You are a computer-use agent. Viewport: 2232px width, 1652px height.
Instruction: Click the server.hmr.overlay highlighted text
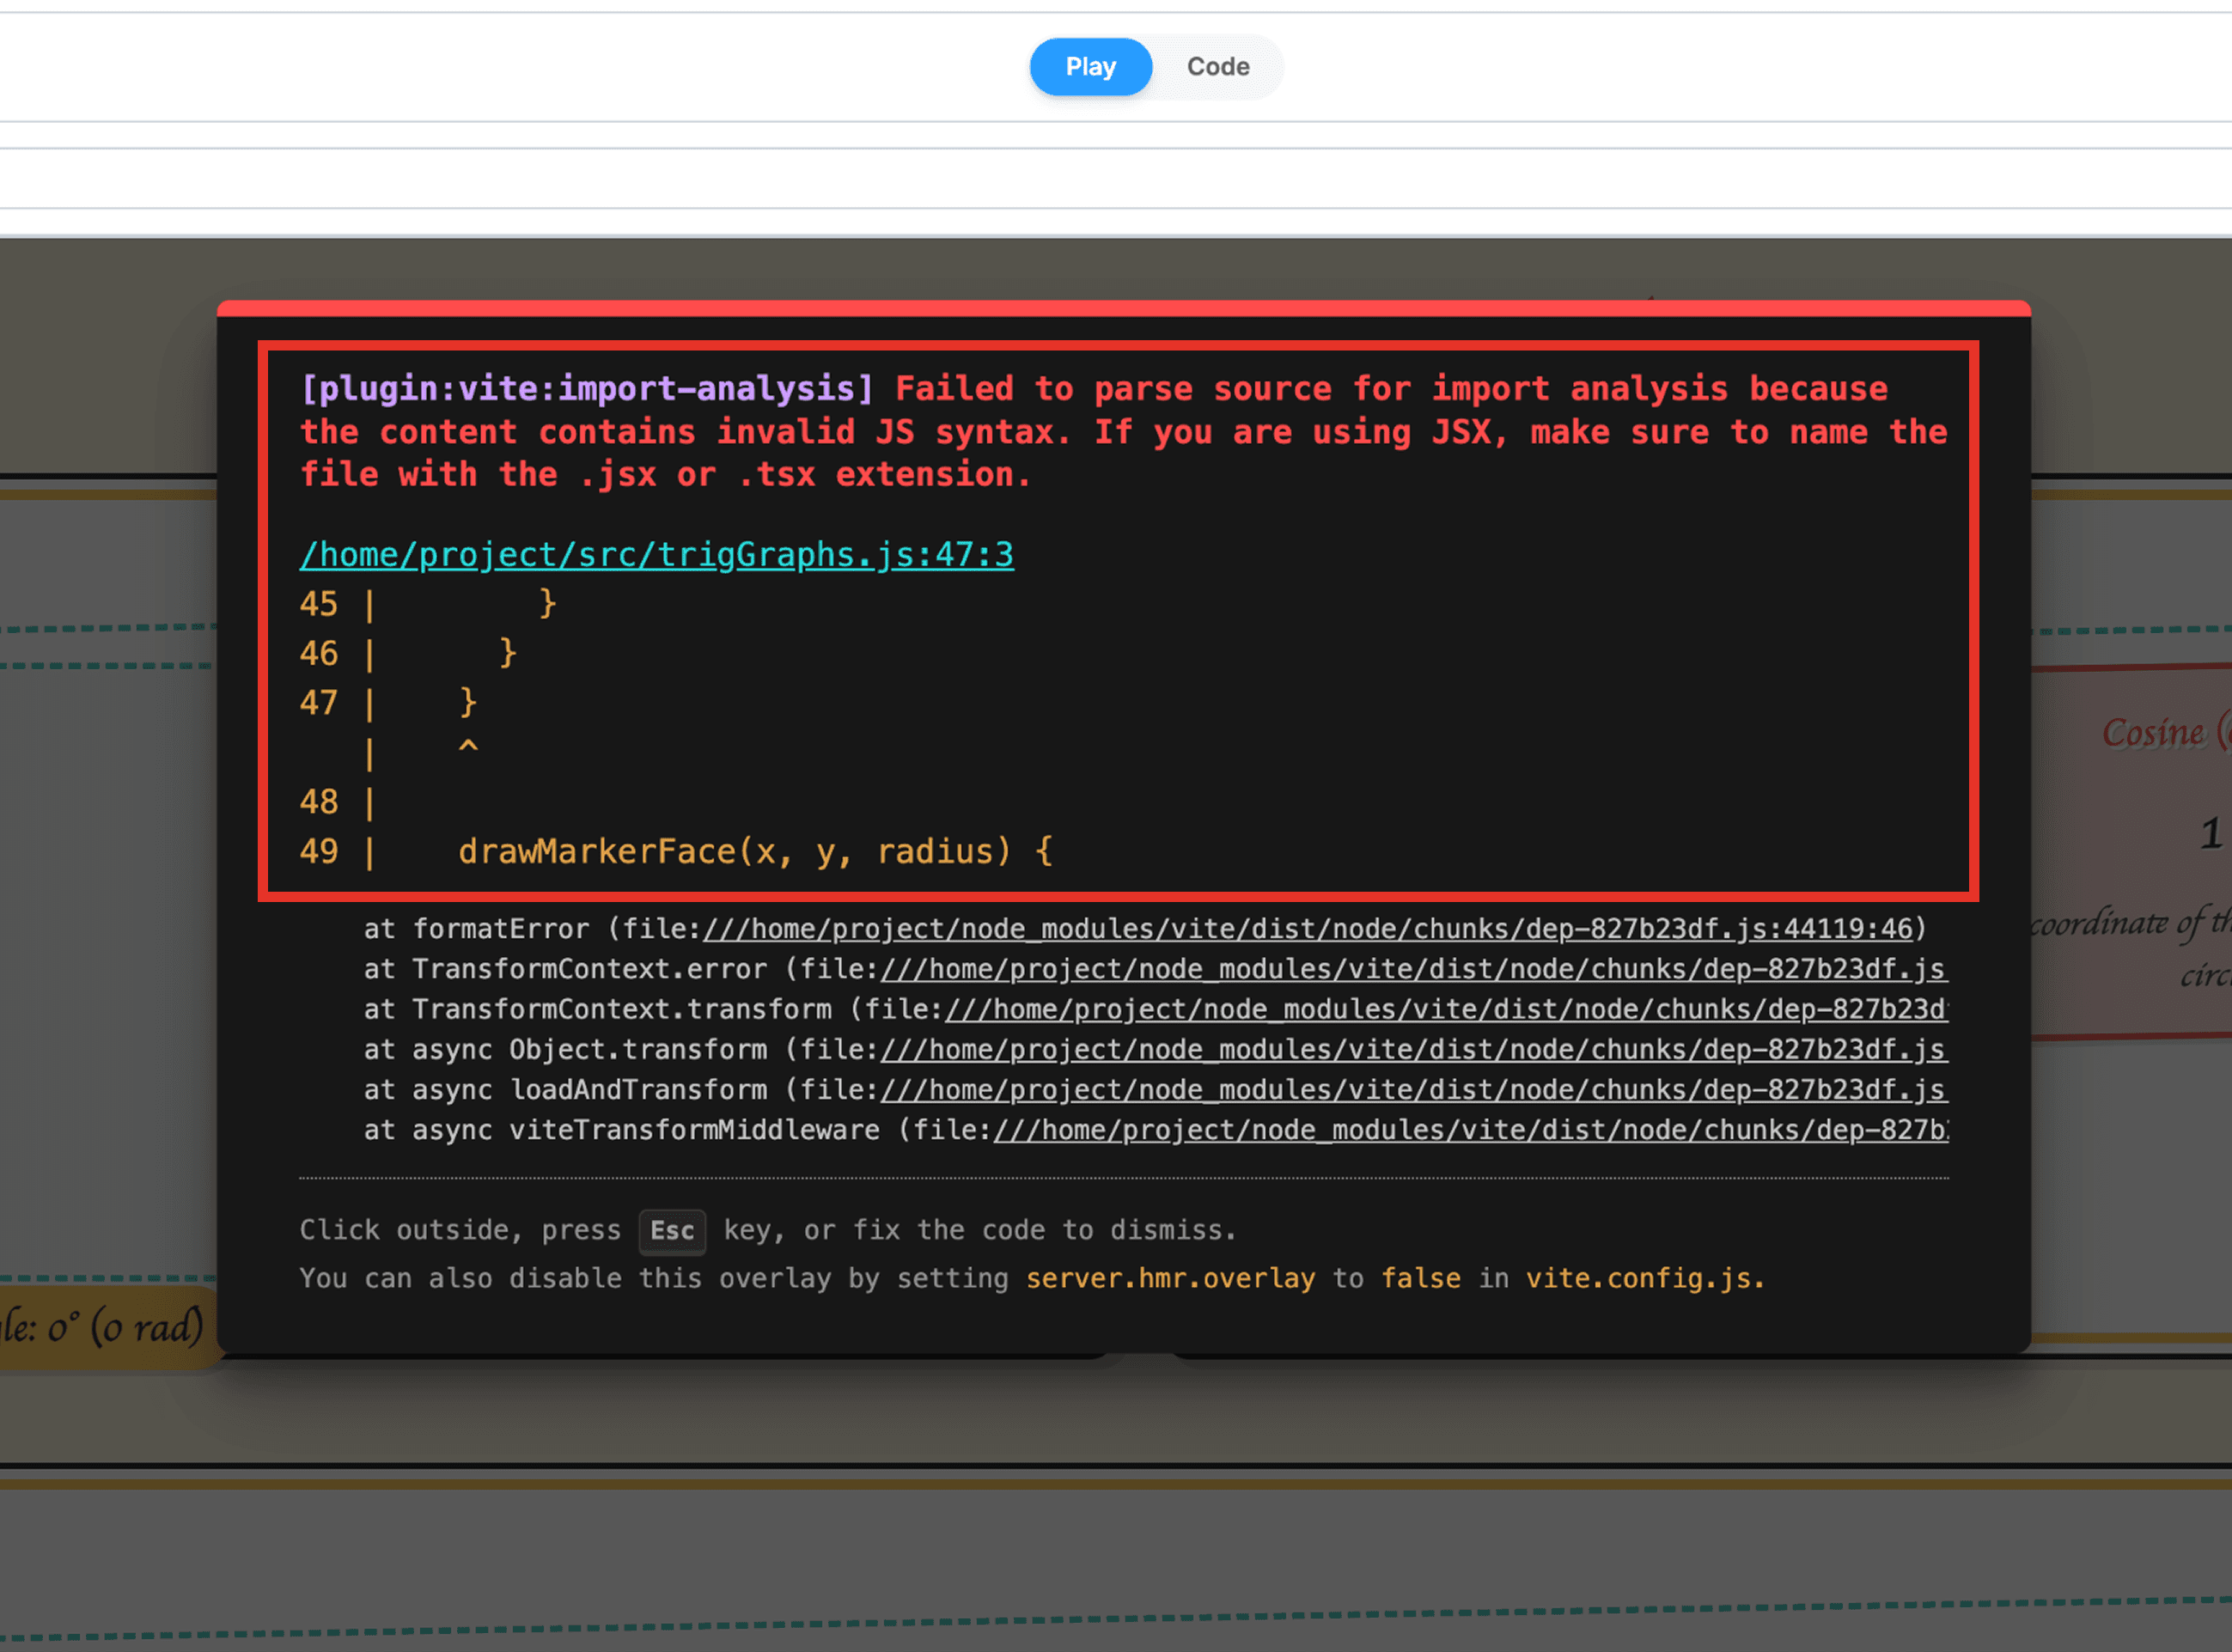1170,1278
